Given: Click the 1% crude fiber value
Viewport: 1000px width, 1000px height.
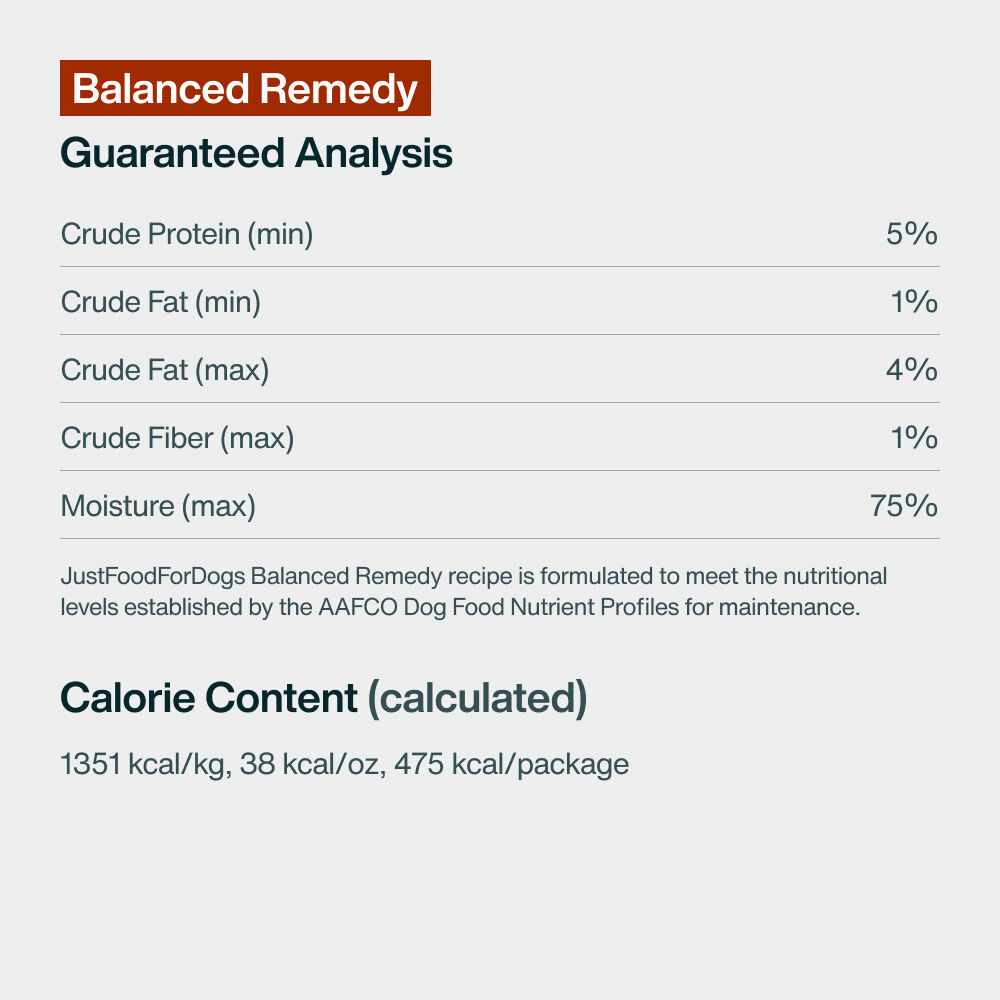Looking at the screenshot, I should pos(914,438).
